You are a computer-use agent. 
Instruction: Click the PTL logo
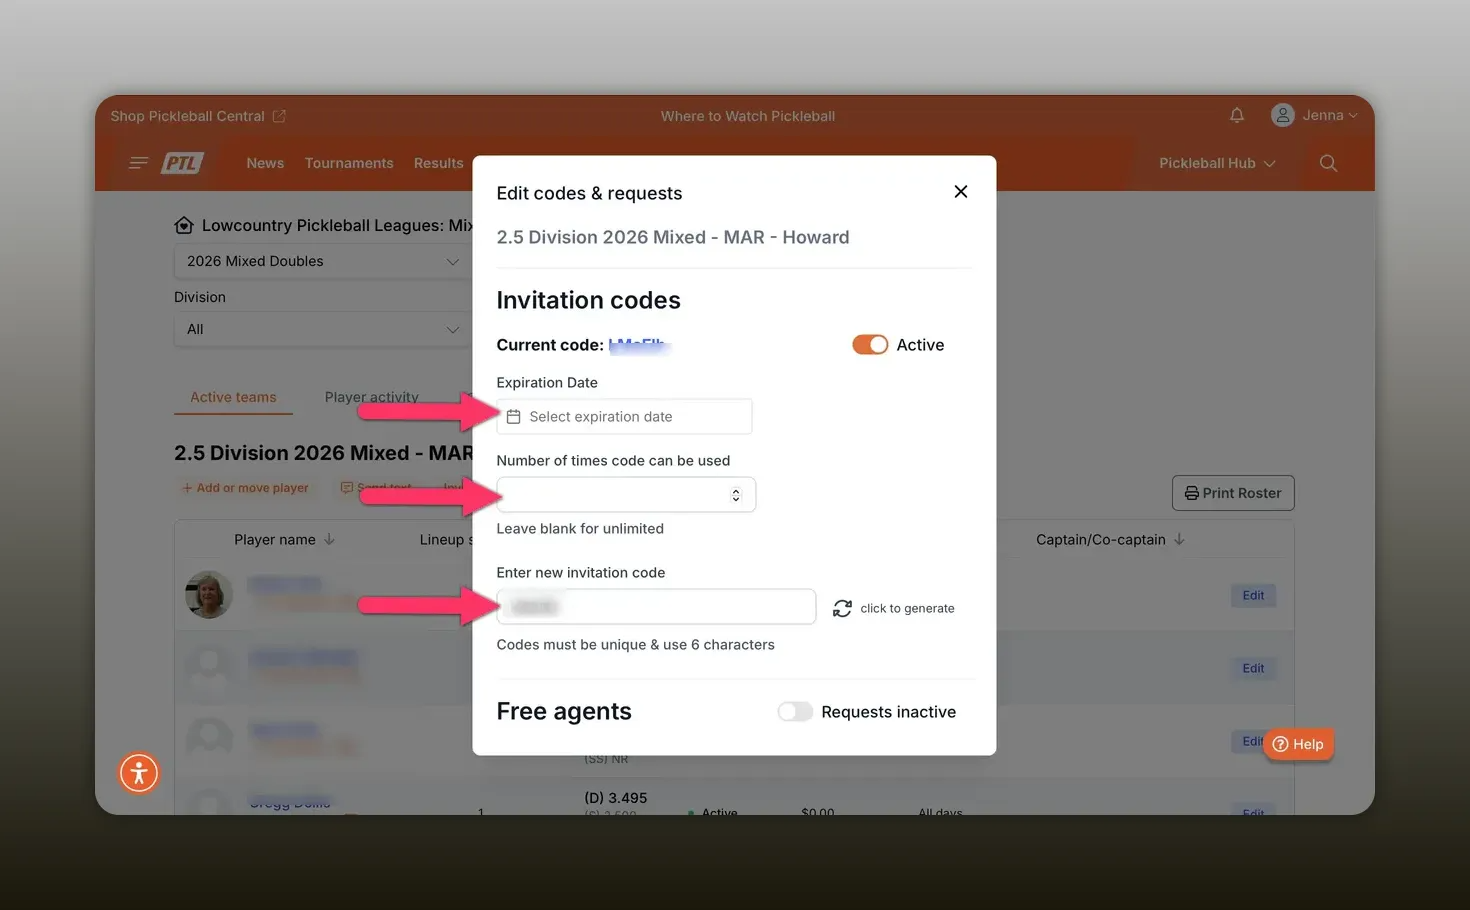click(184, 162)
